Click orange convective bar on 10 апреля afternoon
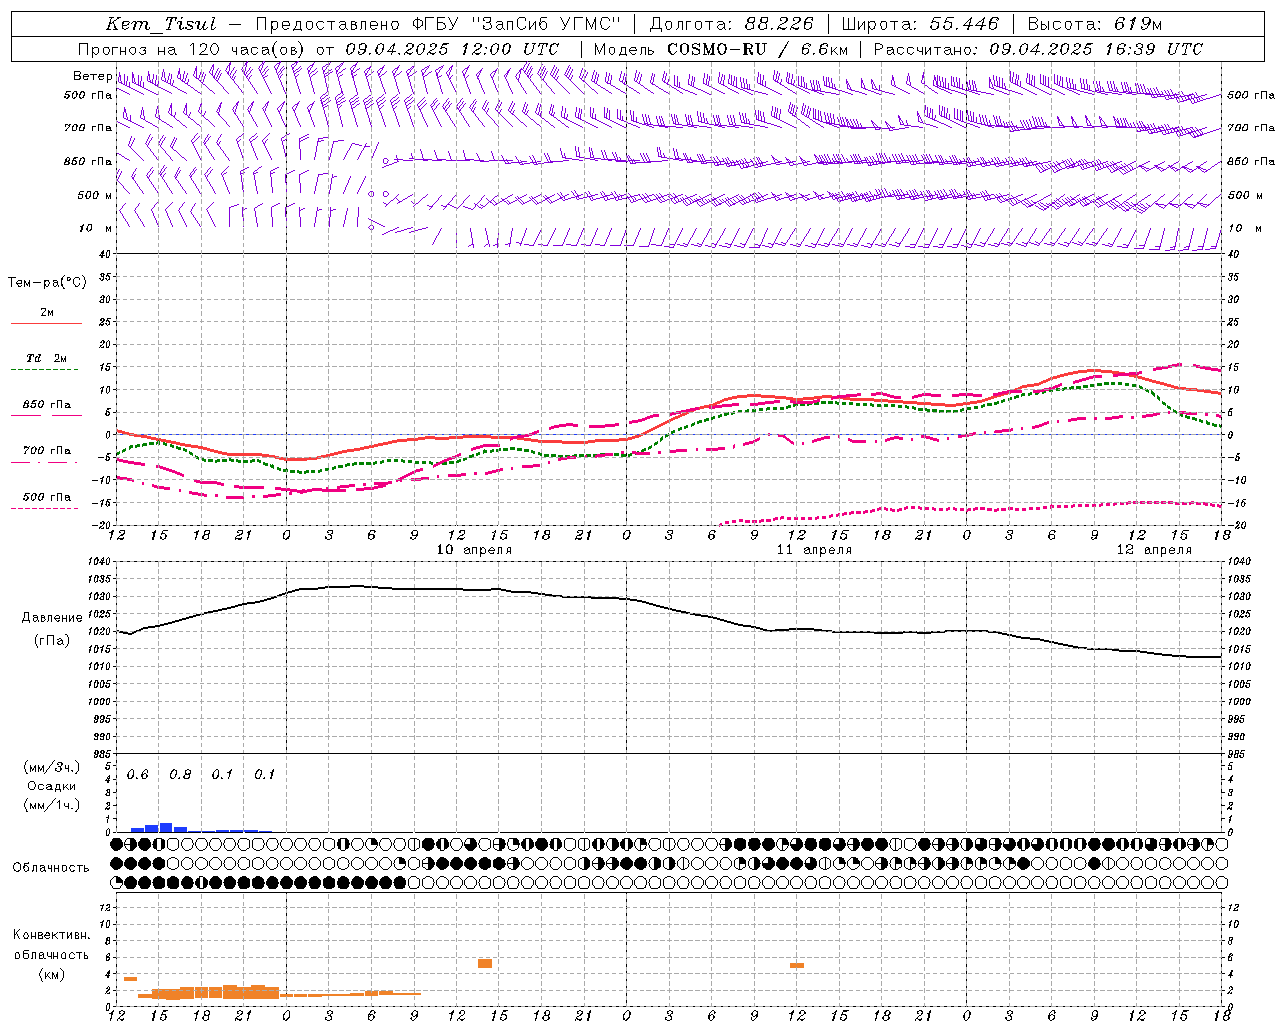 [x=485, y=963]
